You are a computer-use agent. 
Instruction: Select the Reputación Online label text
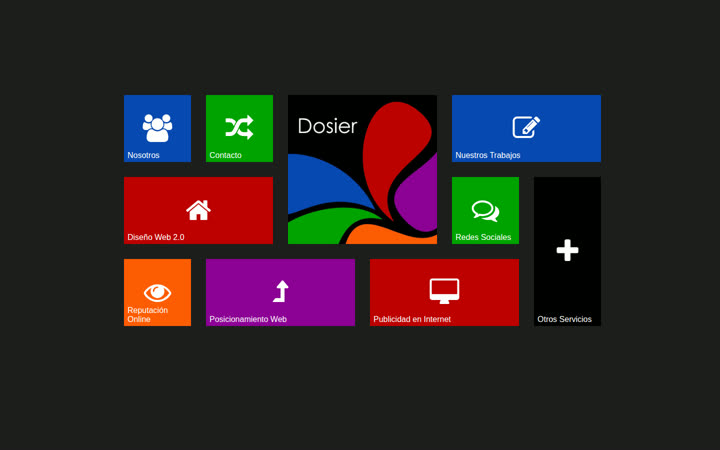click(x=147, y=315)
